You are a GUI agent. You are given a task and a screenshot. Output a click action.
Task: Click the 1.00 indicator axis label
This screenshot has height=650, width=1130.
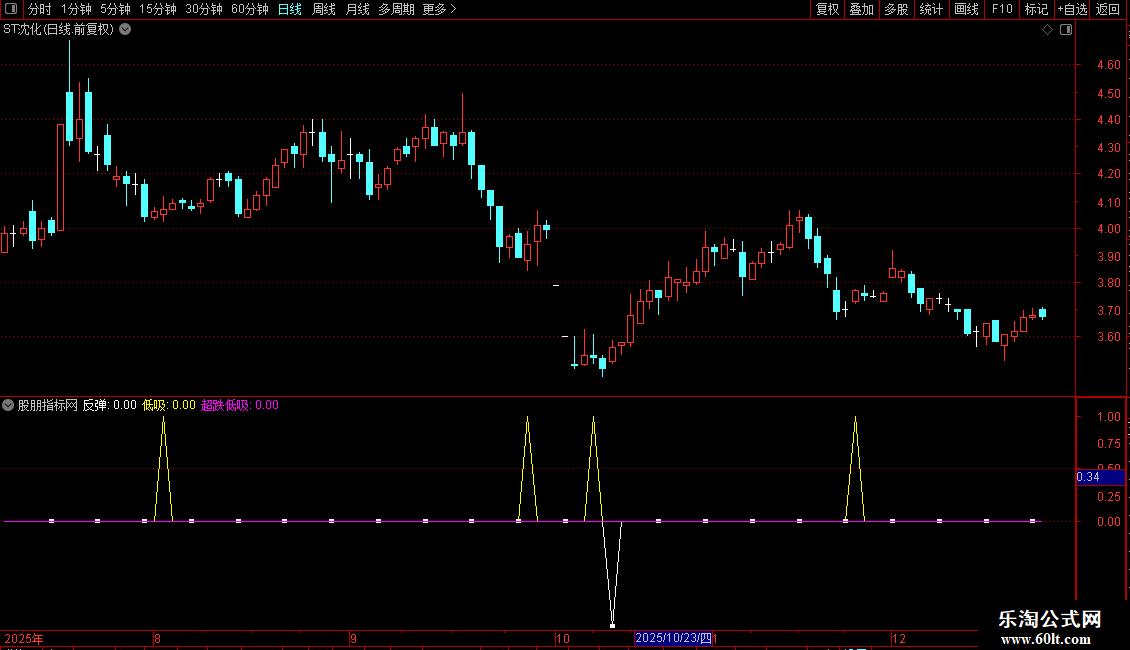click(1108, 417)
